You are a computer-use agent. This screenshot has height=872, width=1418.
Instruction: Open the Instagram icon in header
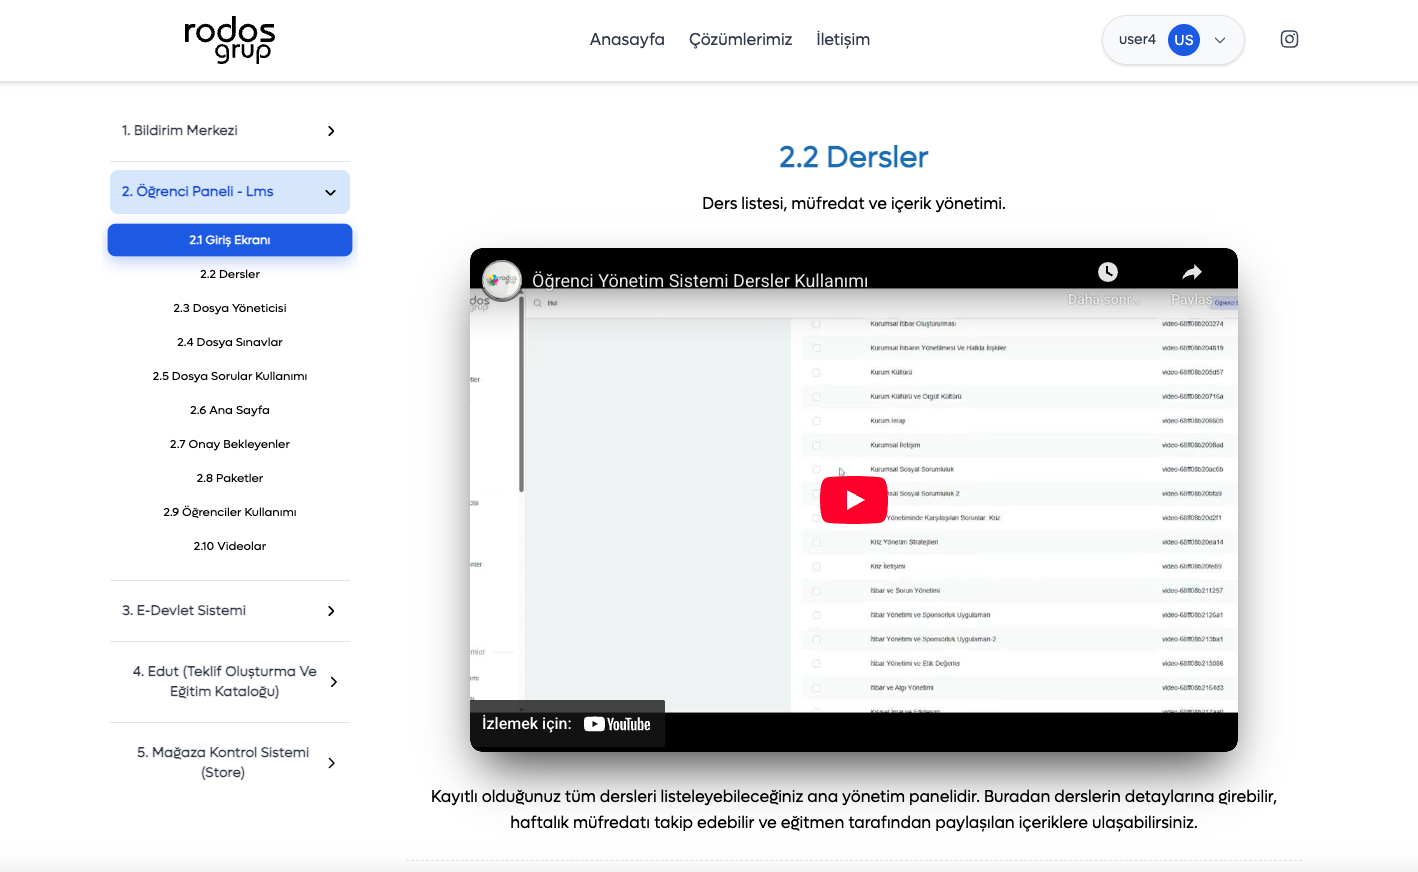click(1289, 39)
